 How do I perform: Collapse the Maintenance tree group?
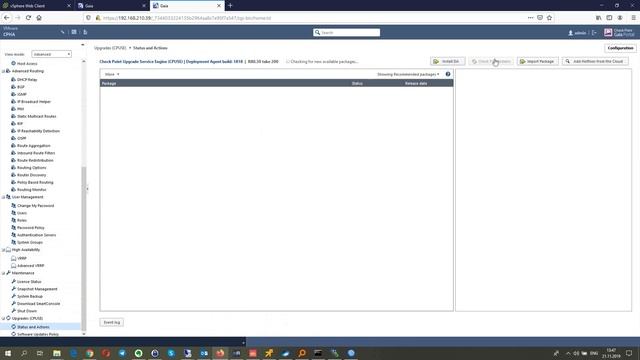coord(3,273)
